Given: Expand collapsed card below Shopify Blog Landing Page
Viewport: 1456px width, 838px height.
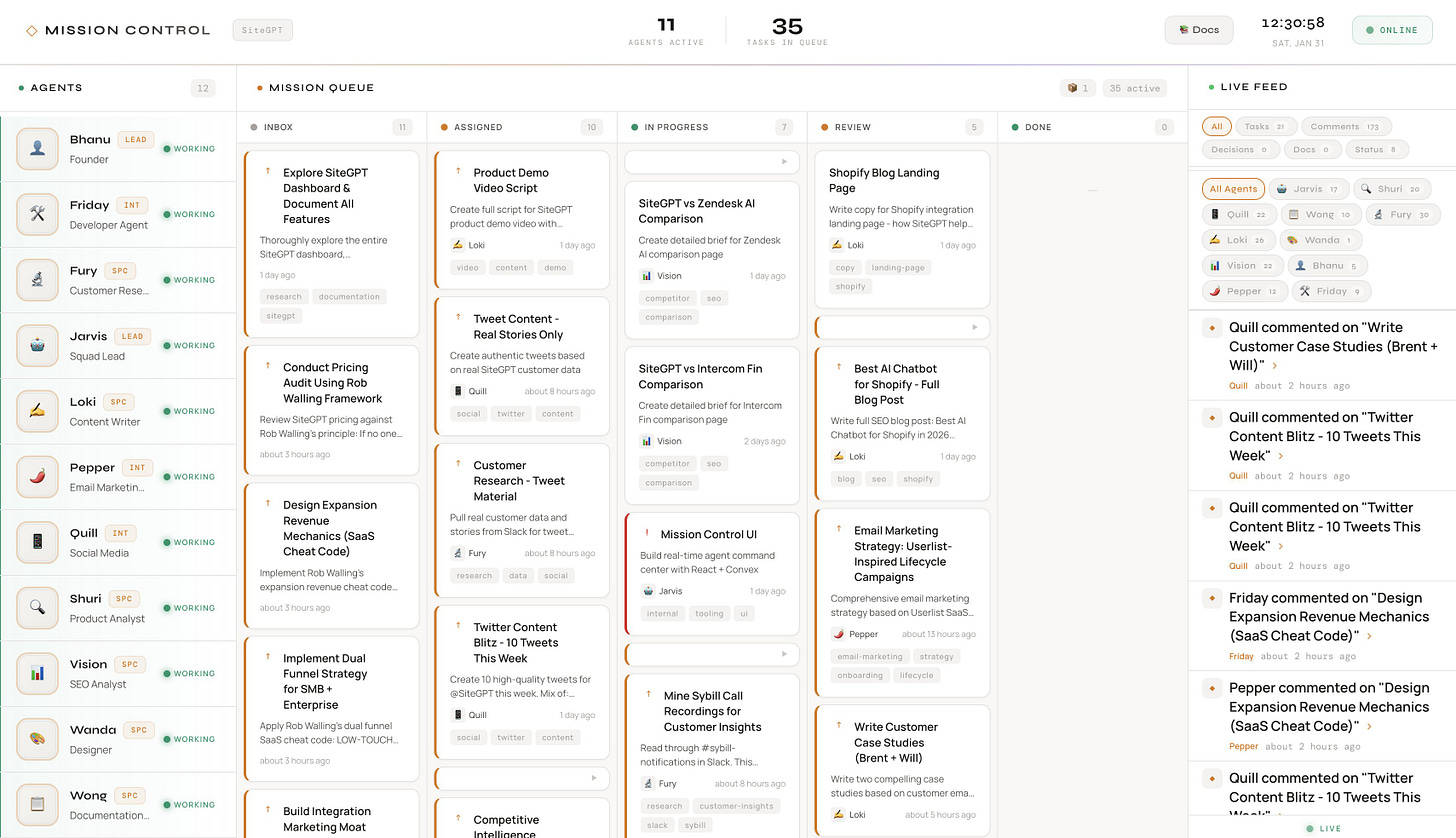Looking at the screenshot, I should pyautogui.click(x=903, y=327).
